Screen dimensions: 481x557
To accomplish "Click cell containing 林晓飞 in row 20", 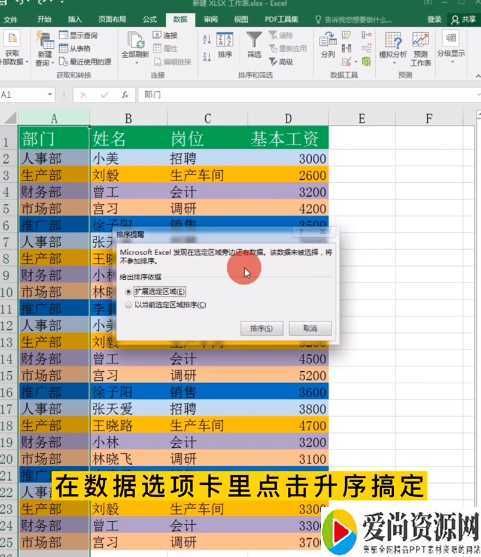I will pos(129,459).
